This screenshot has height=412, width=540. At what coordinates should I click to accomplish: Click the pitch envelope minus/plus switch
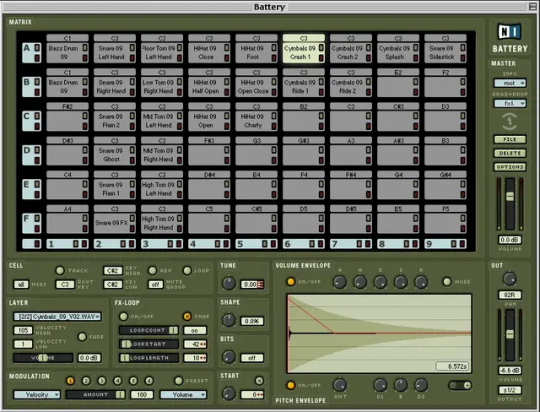pyautogui.click(x=460, y=385)
